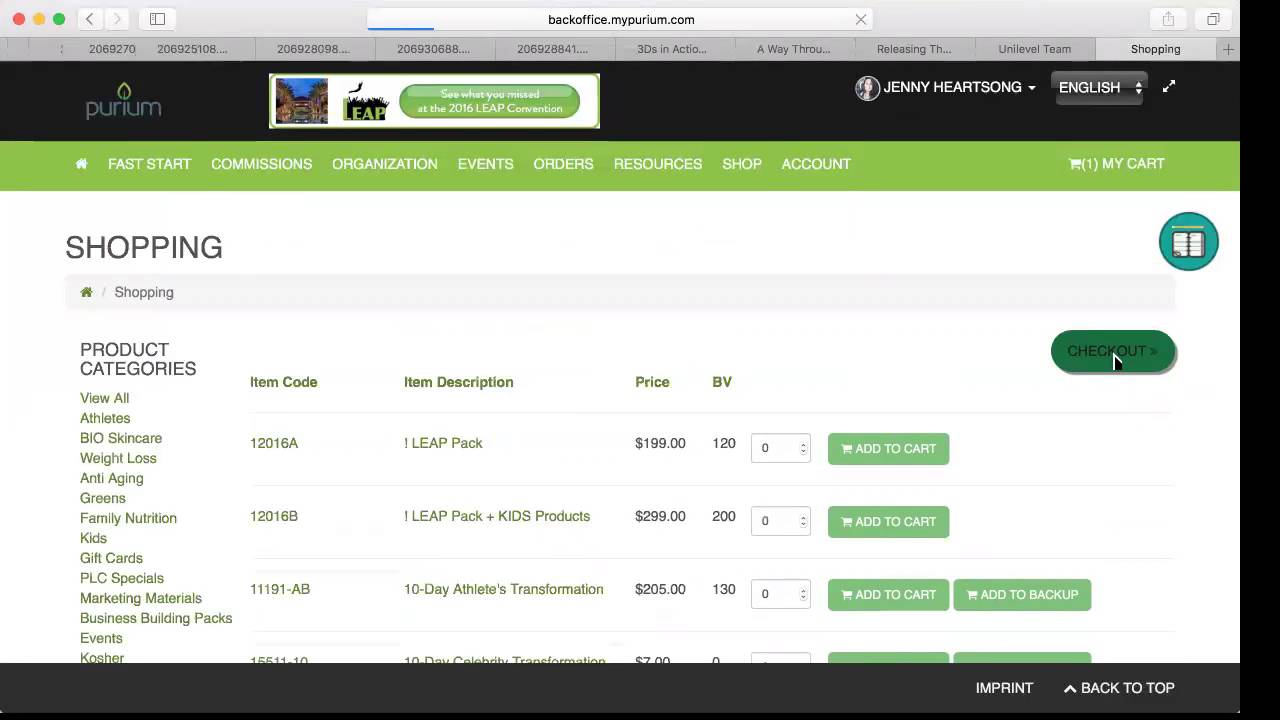Viewport: 1280px width, 720px height.
Task: Open the floating book resource icon
Action: pyautogui.click(x=1188, y=241)
